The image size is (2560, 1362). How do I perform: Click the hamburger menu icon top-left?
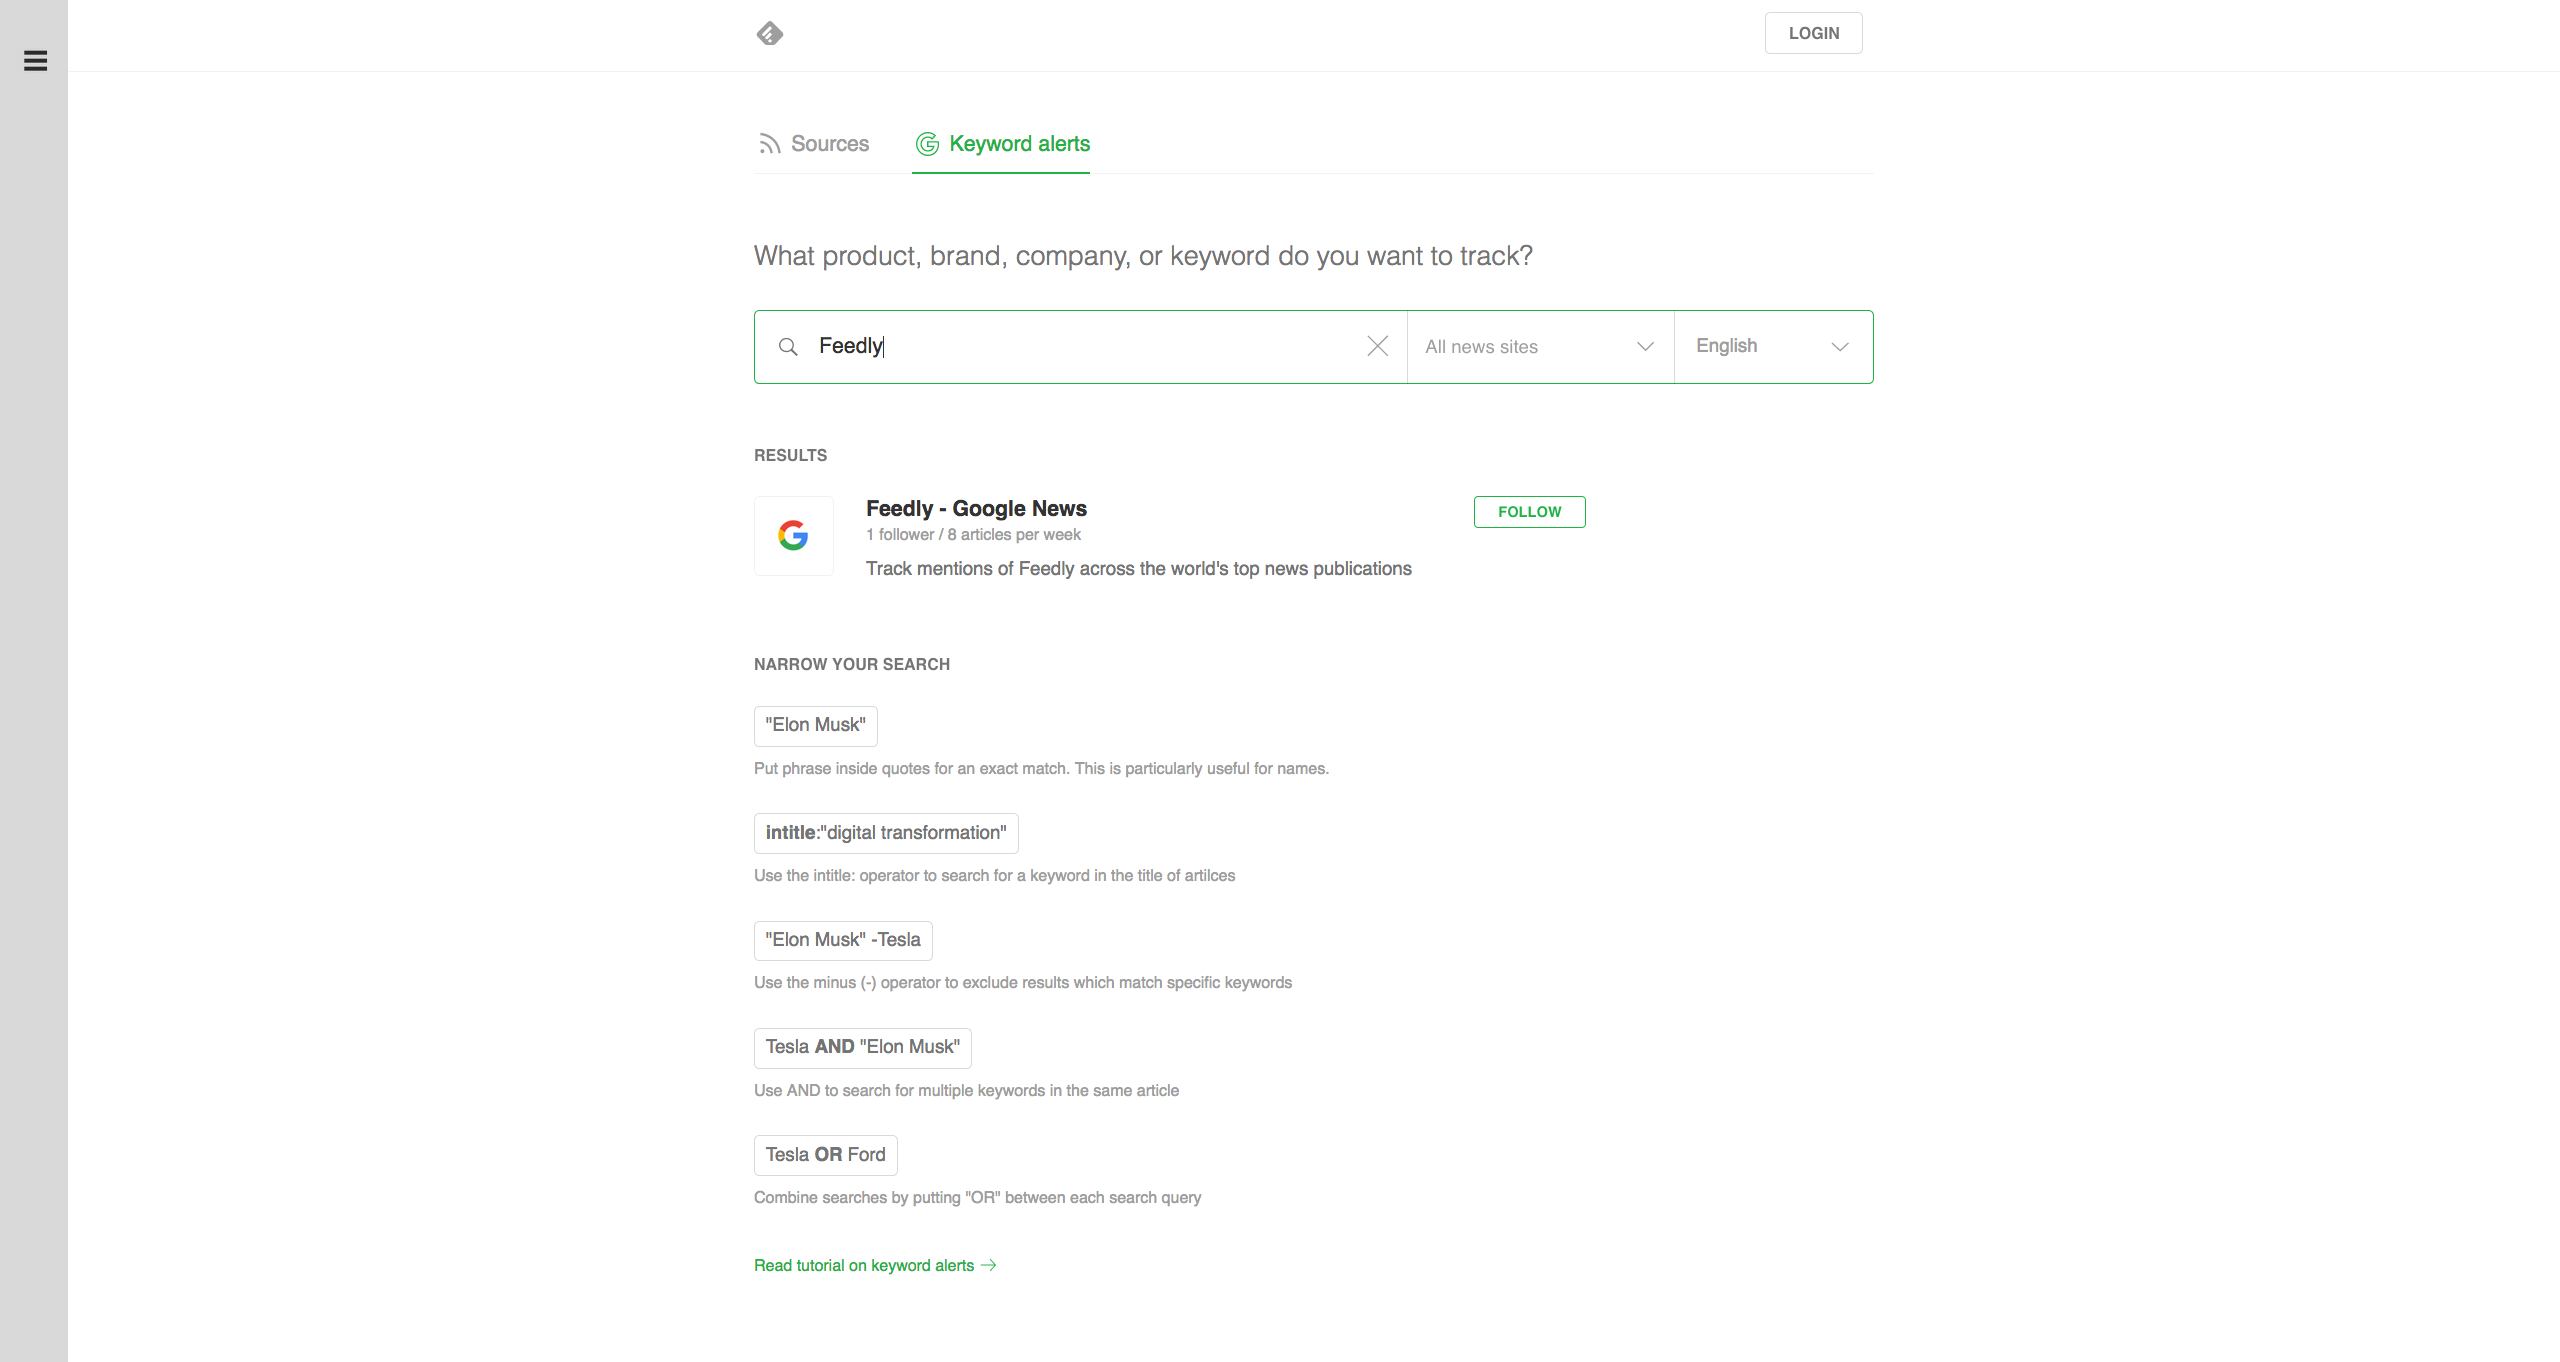tap(34, 59)
